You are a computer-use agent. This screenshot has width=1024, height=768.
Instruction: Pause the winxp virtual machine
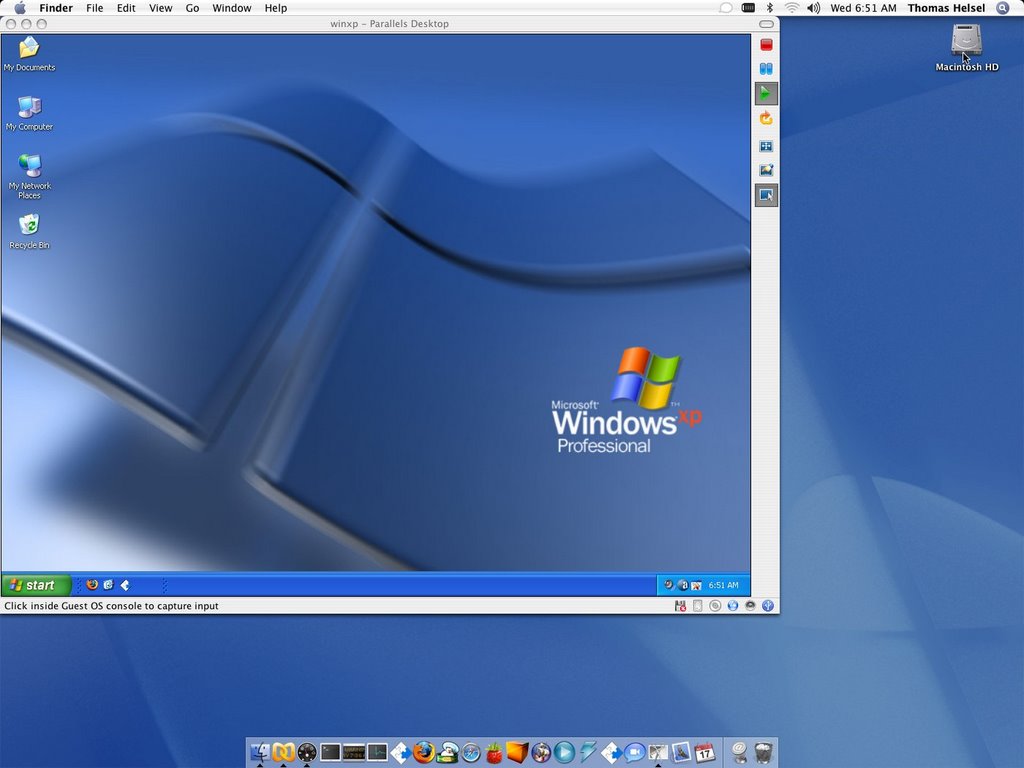tap(766, 69)
